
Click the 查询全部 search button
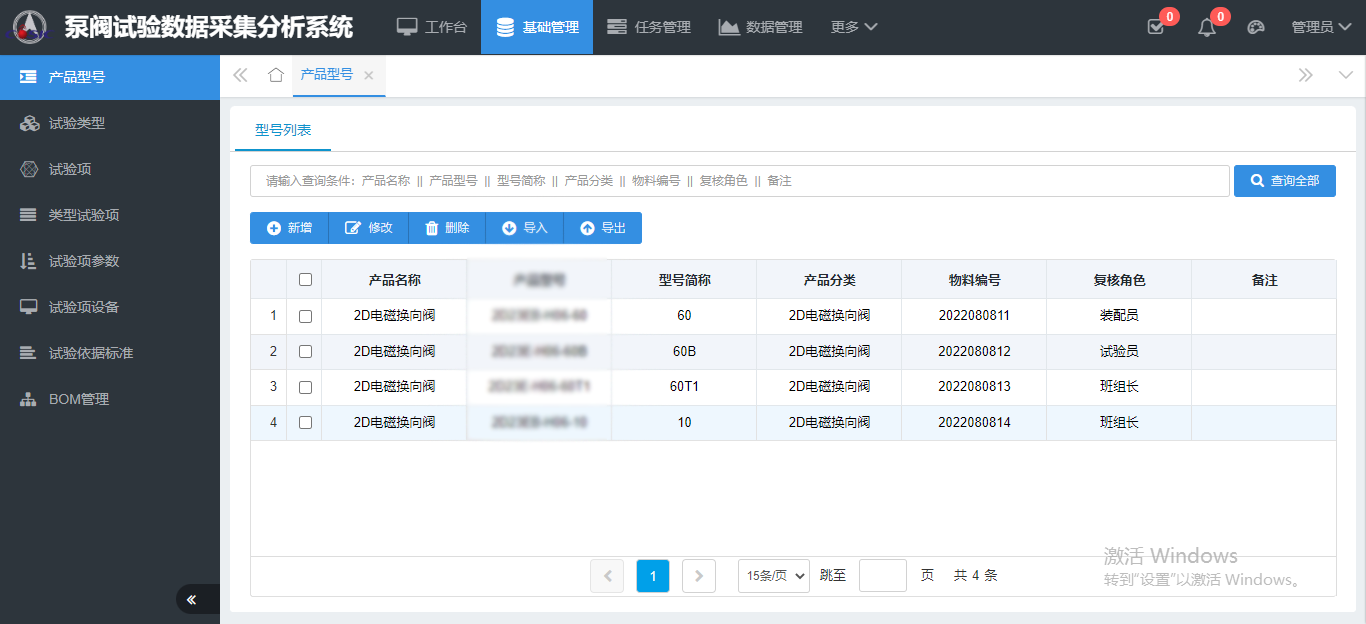pyautogui.click(x=1284, y=181)
